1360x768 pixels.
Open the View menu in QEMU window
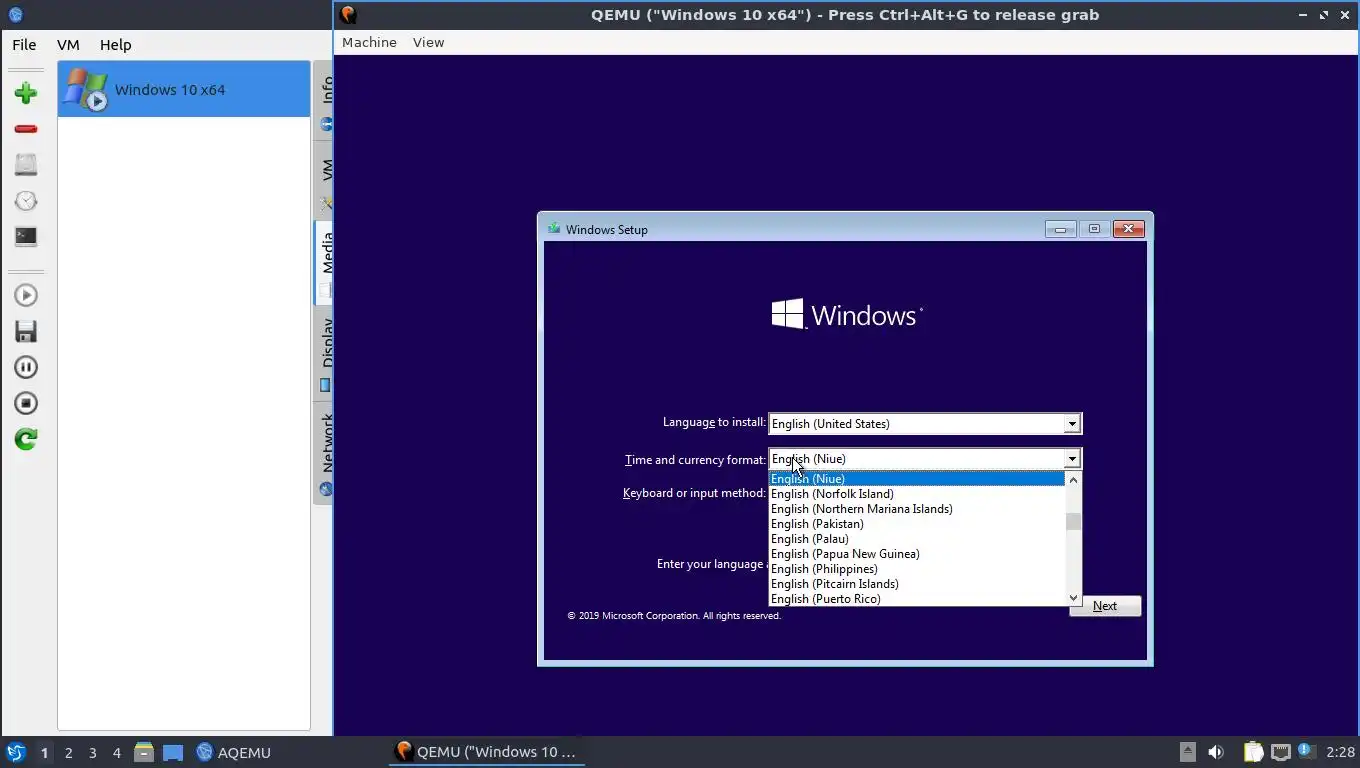pos(428,42)
